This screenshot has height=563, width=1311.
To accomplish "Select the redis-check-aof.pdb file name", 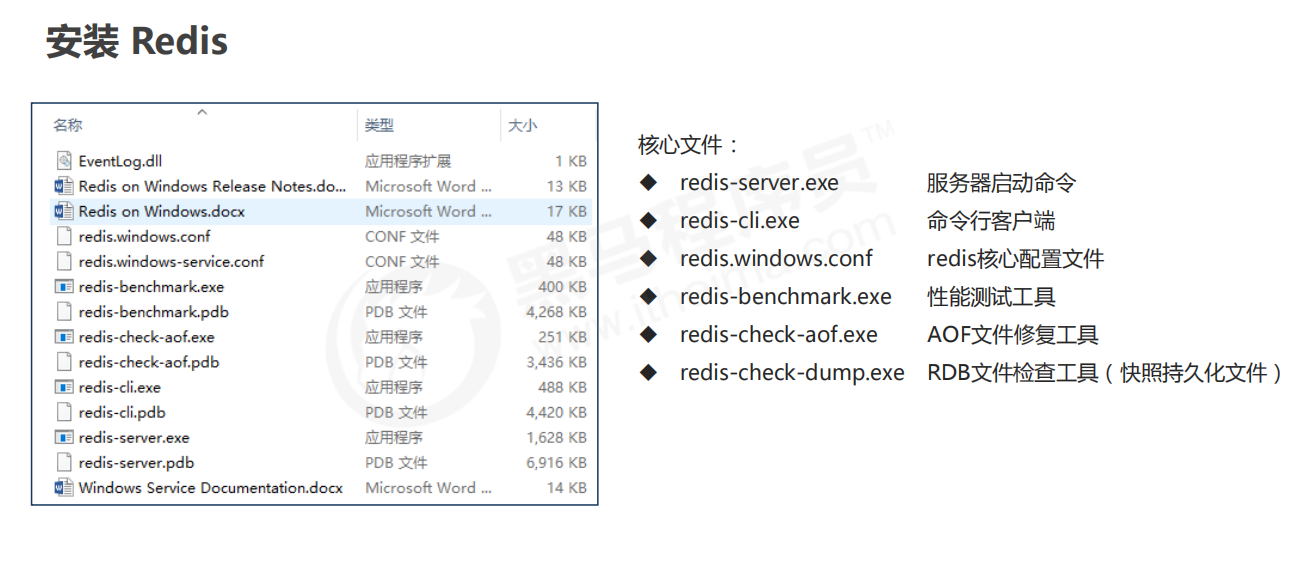I will pyautogui.click(x=149, y=362).
